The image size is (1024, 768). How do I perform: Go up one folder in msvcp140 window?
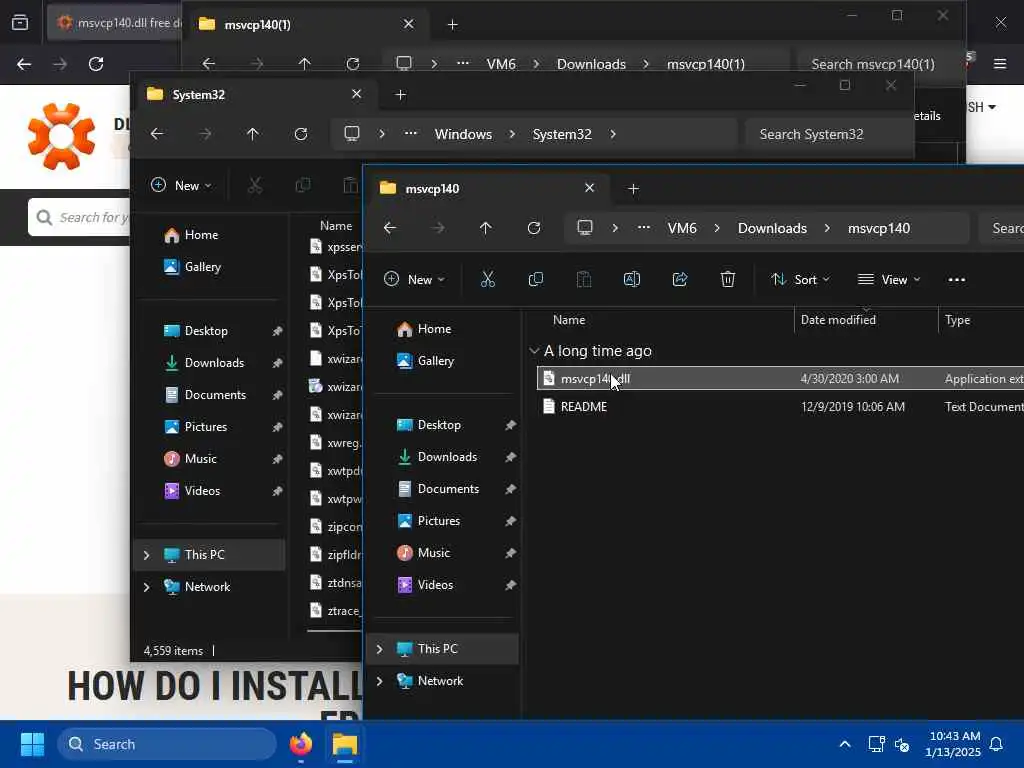485,228
